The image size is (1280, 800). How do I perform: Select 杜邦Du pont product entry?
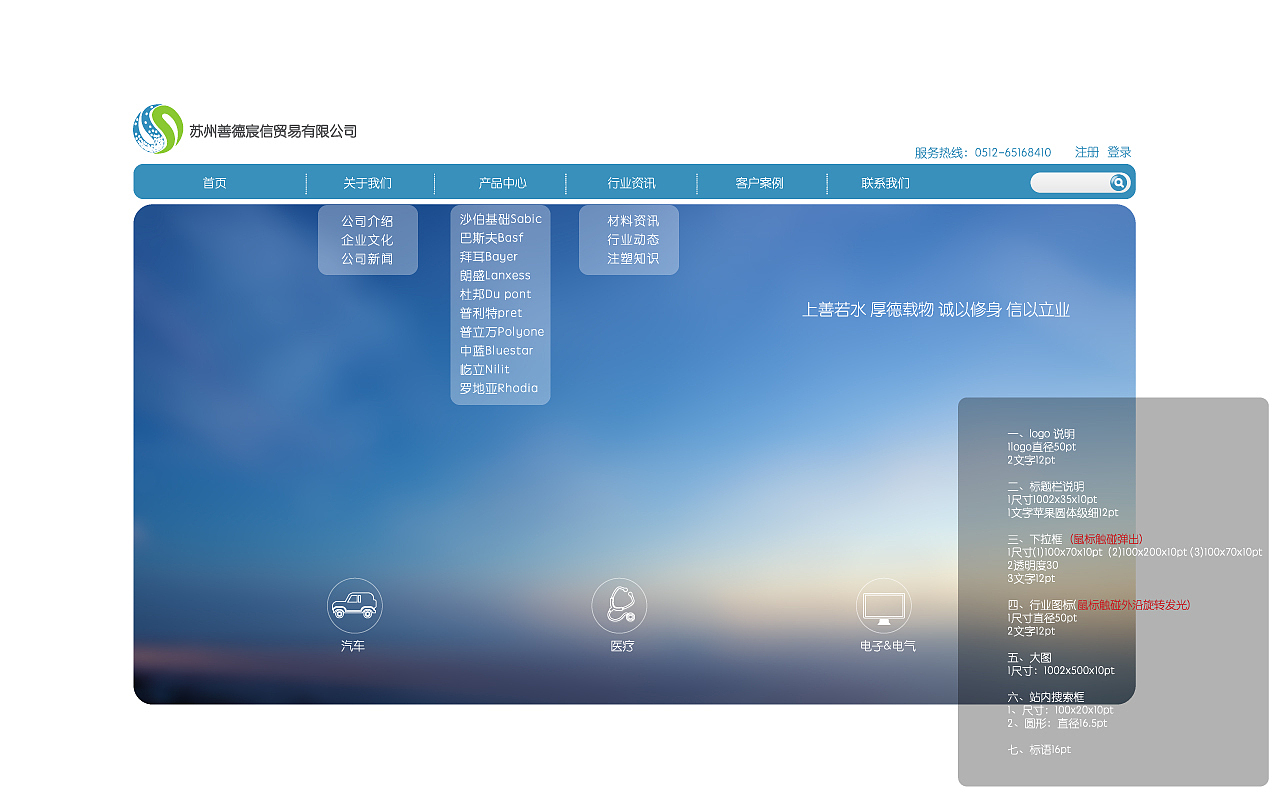point(495,294)
